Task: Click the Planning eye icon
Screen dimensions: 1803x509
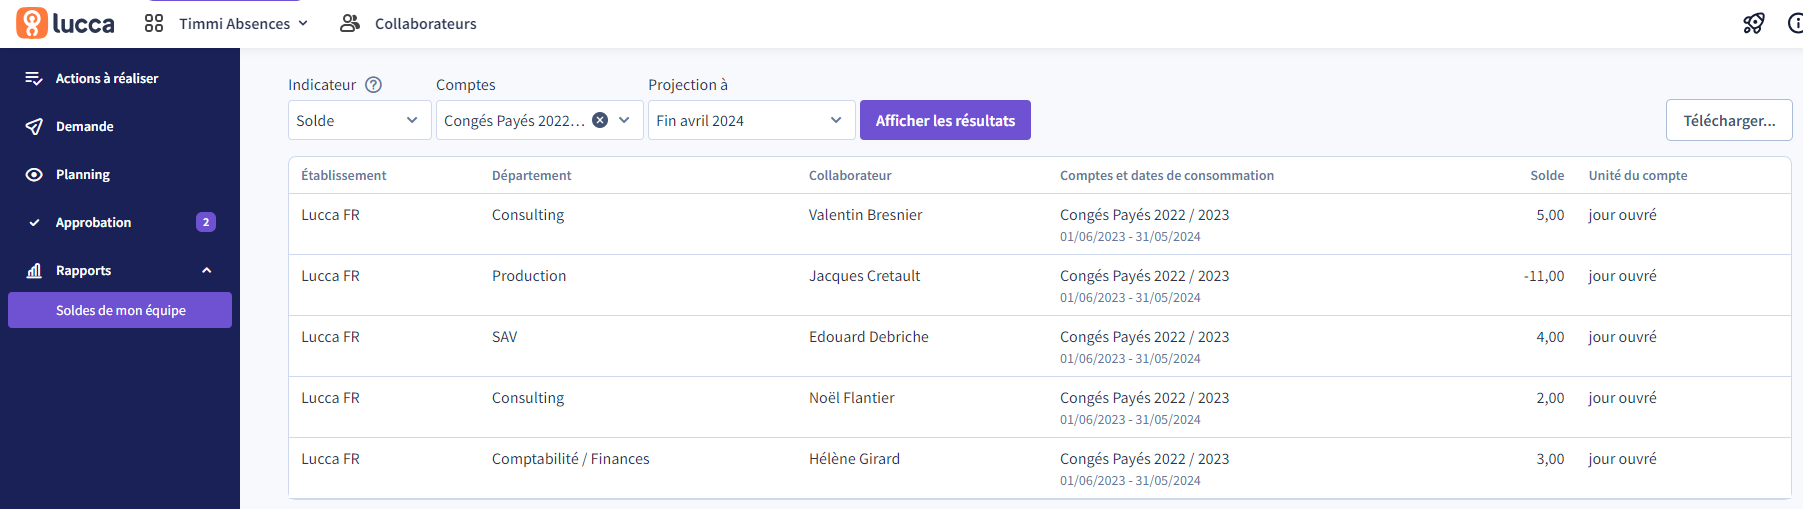Action: (x=34, y=174)
